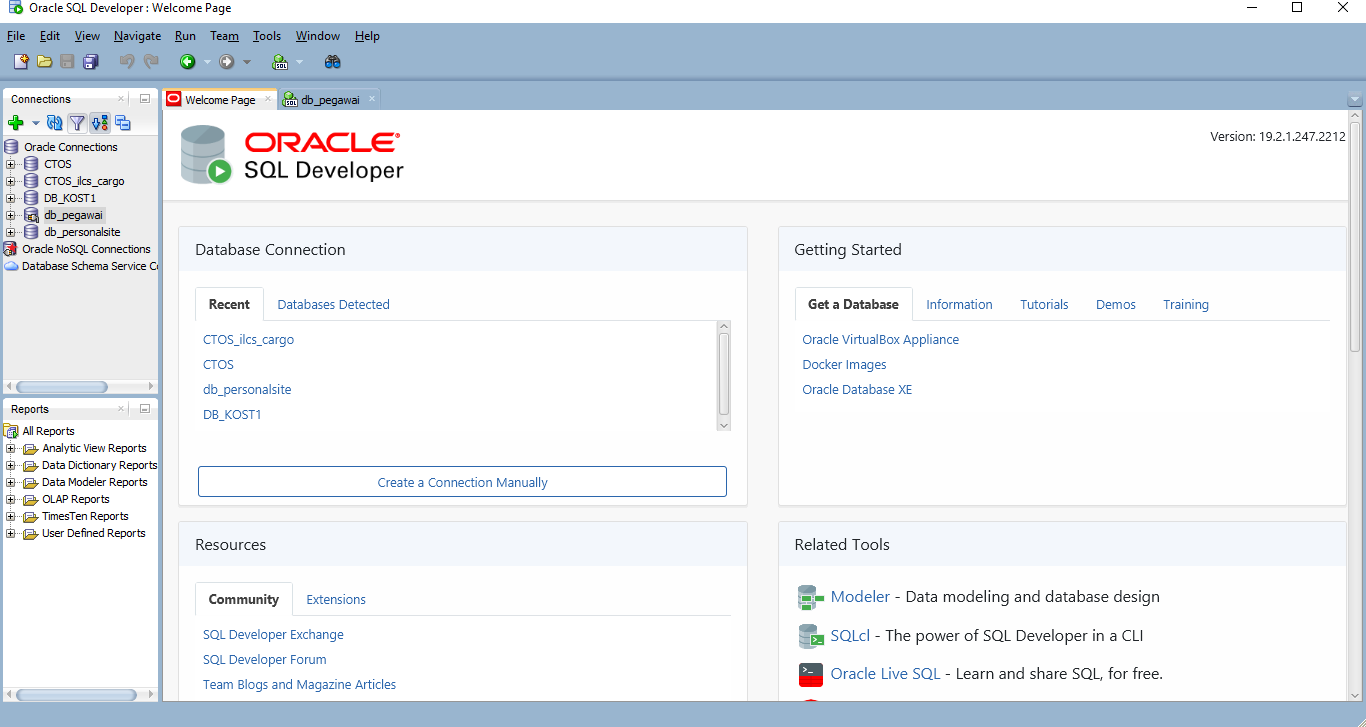Open the Forward arrow history dropdown
The image size is (1366, 727).
click(x=247, y=62)
